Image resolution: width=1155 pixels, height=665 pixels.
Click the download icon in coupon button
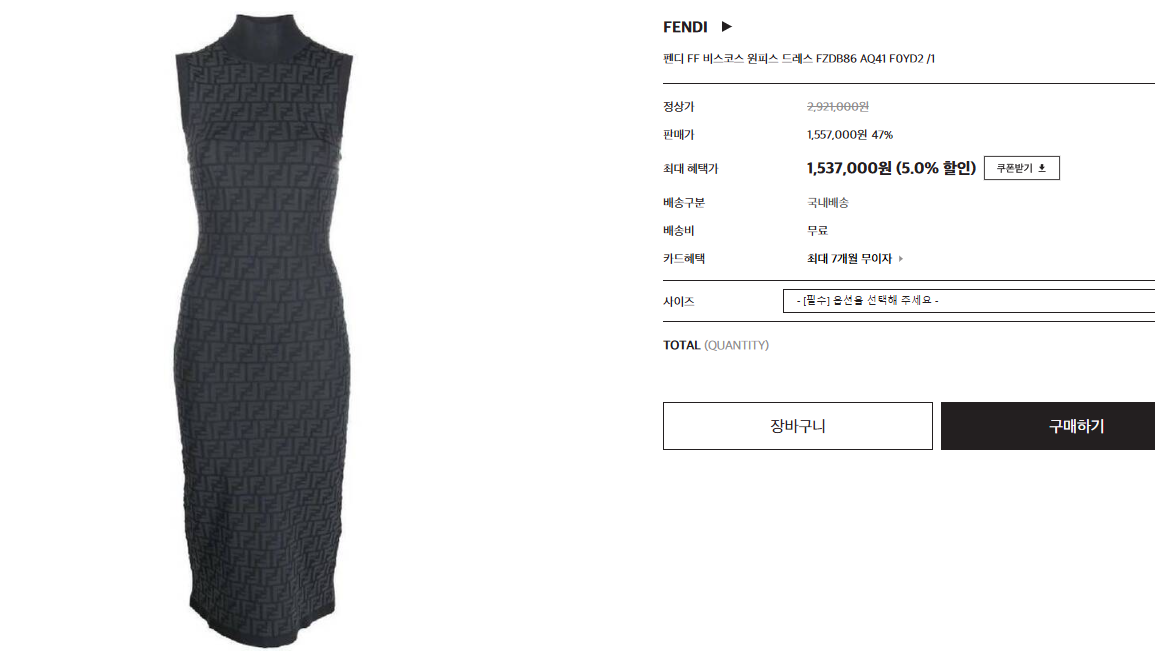point(1042,168)
